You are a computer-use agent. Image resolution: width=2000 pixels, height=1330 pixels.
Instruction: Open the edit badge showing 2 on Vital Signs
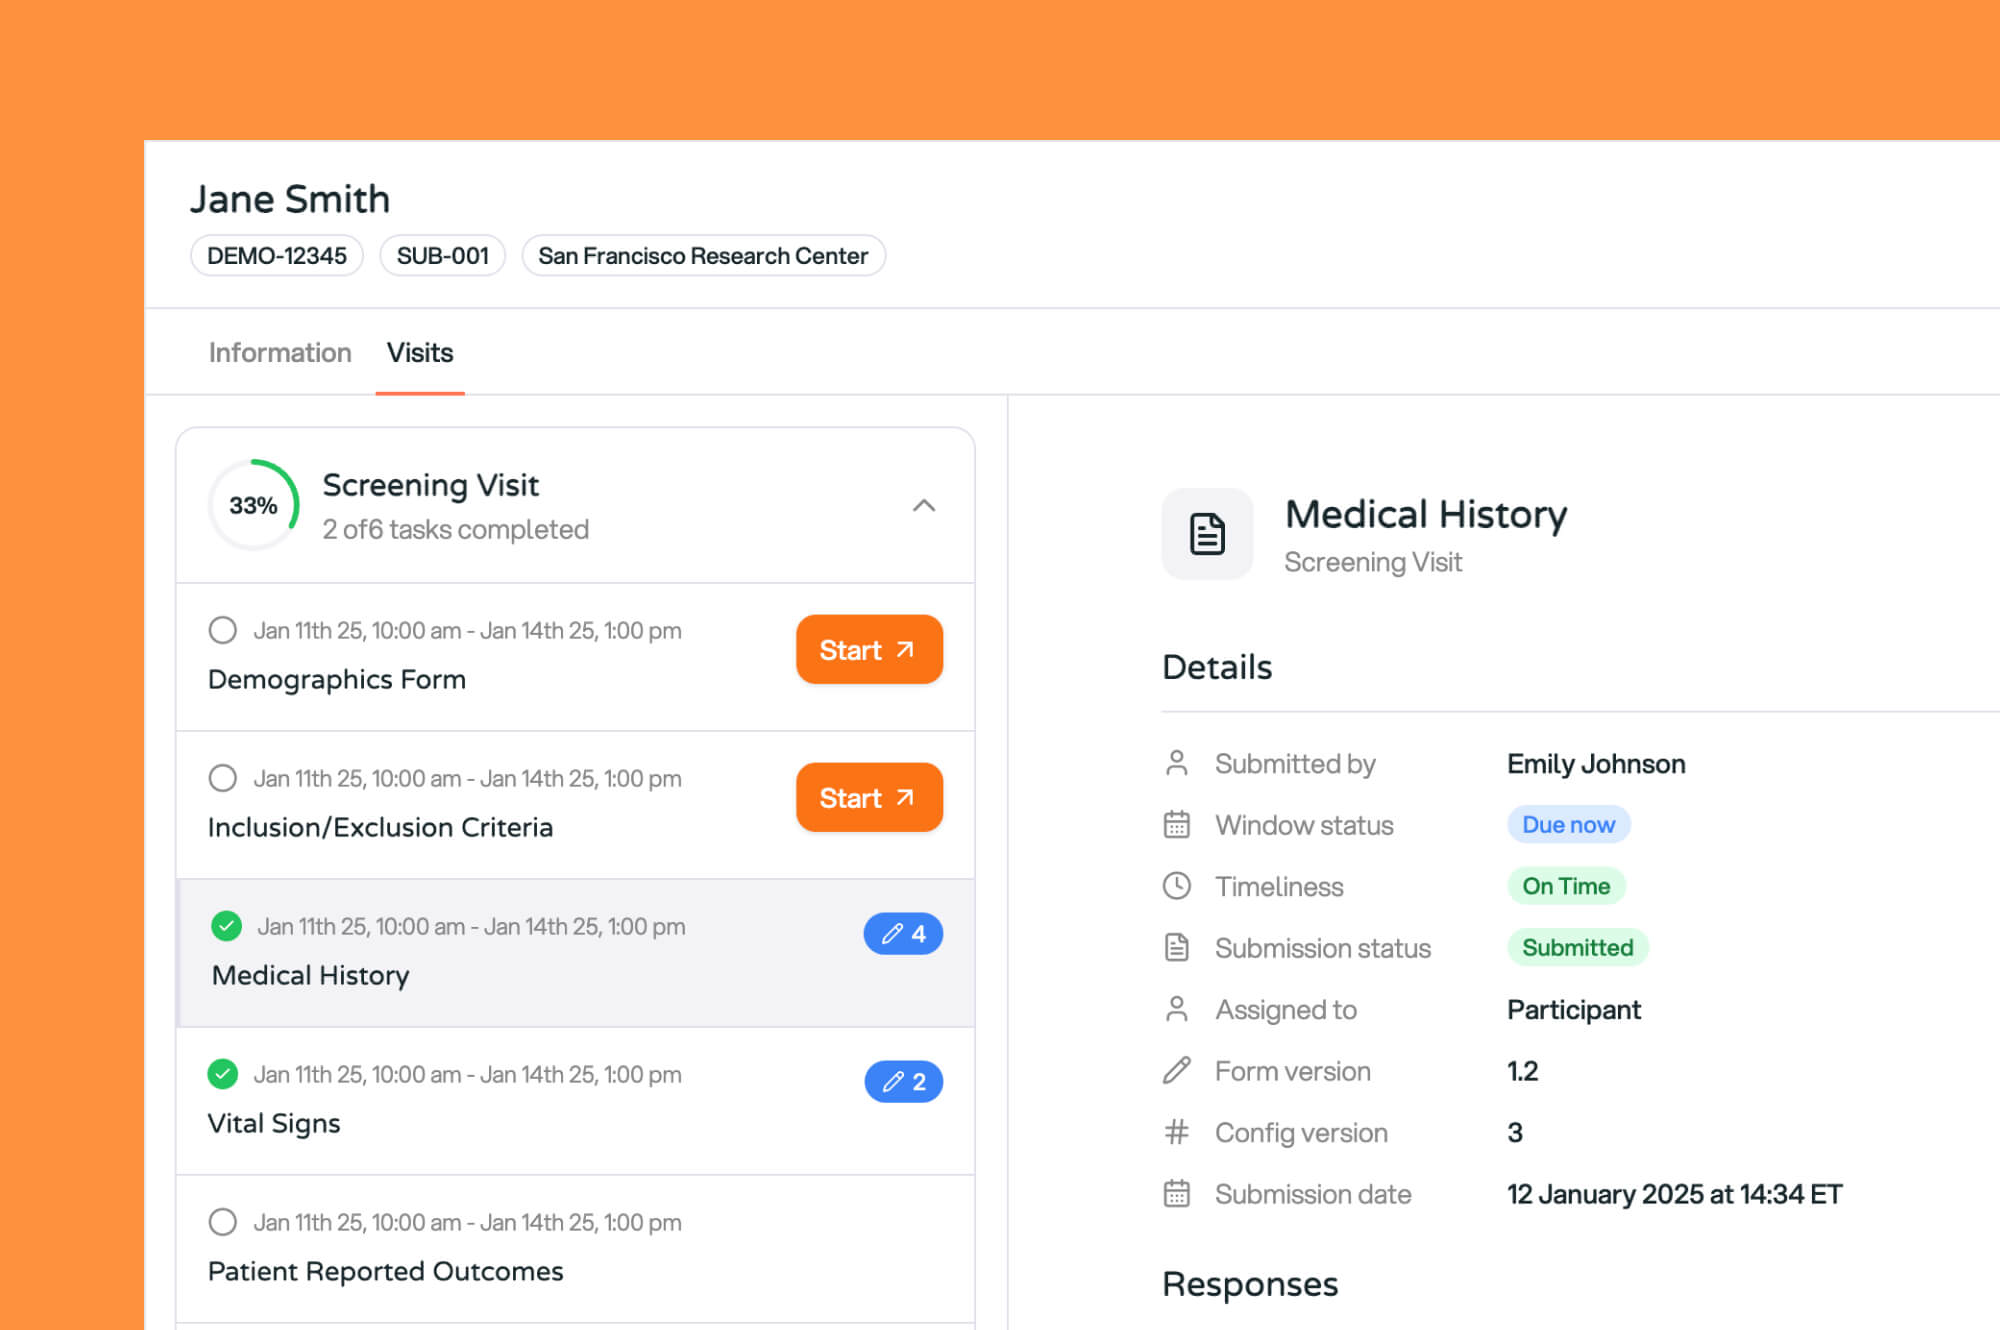point(902,1081)
